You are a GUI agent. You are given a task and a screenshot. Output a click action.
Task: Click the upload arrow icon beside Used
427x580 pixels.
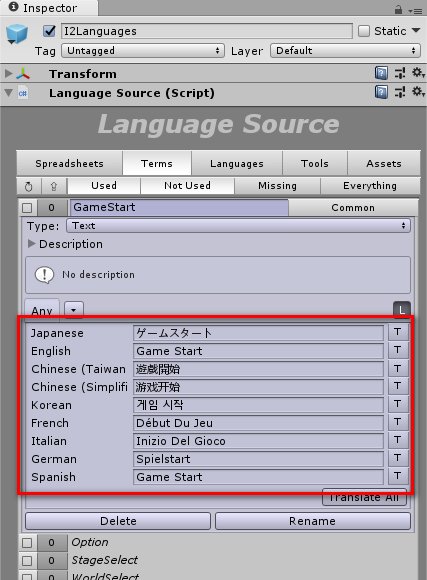54,186
